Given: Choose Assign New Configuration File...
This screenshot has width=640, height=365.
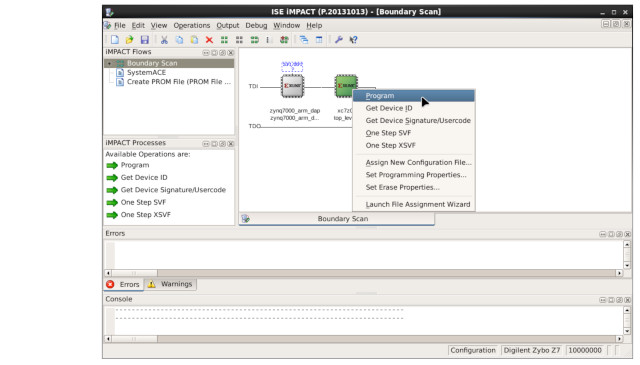Looking at the screenshot, I should 413,162.
